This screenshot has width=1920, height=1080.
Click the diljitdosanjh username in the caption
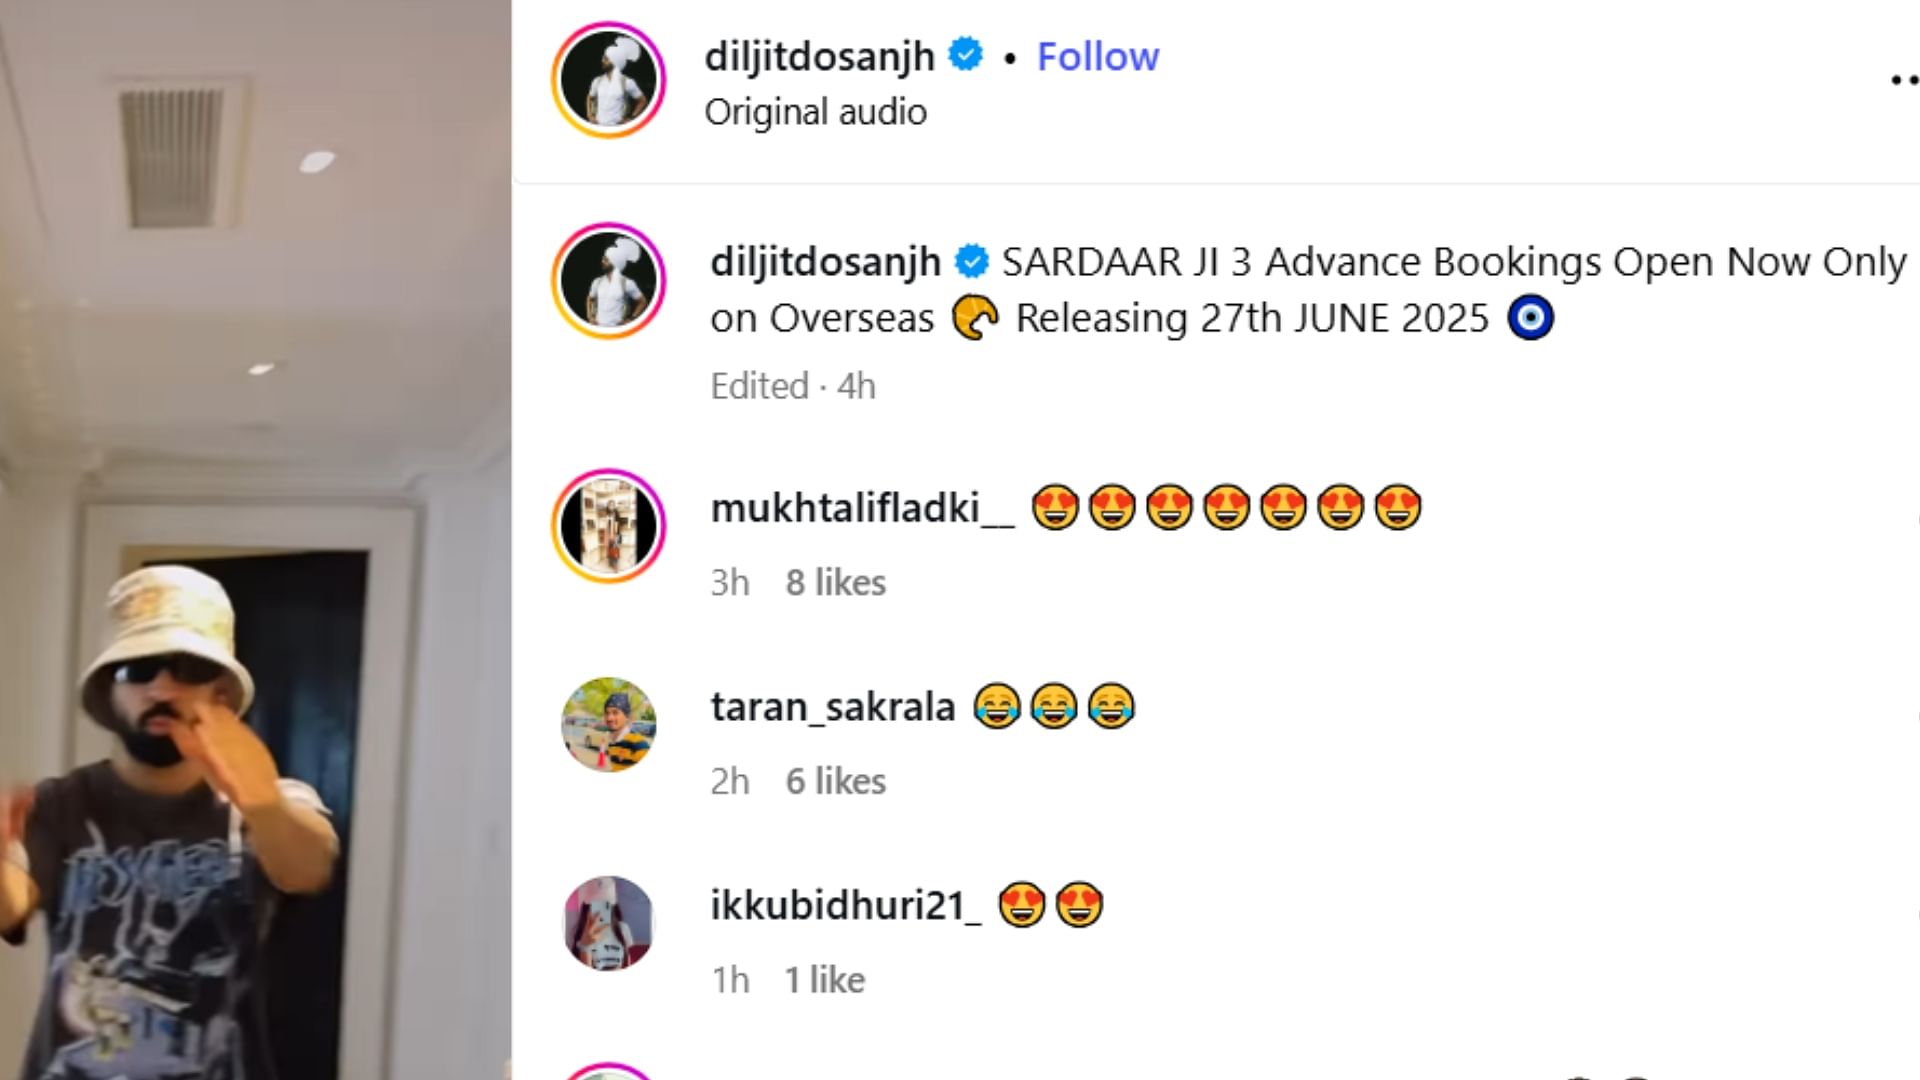tap(825, 263)
